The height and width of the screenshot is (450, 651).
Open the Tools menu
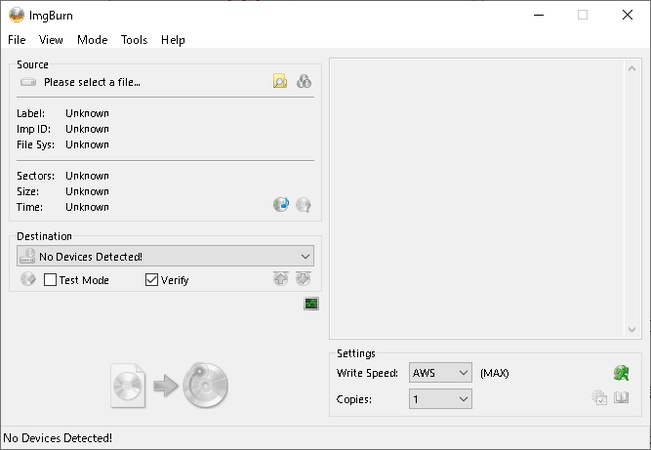tap(134, 40)
